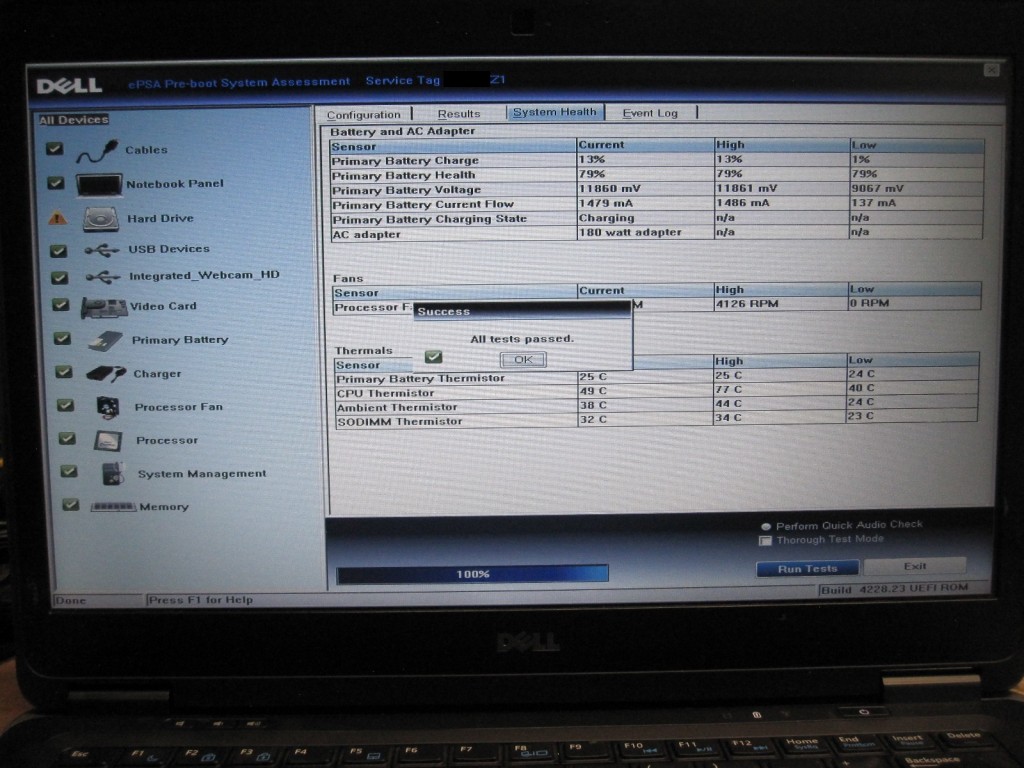Toggle the Video Card checkbox

[61, 305]
